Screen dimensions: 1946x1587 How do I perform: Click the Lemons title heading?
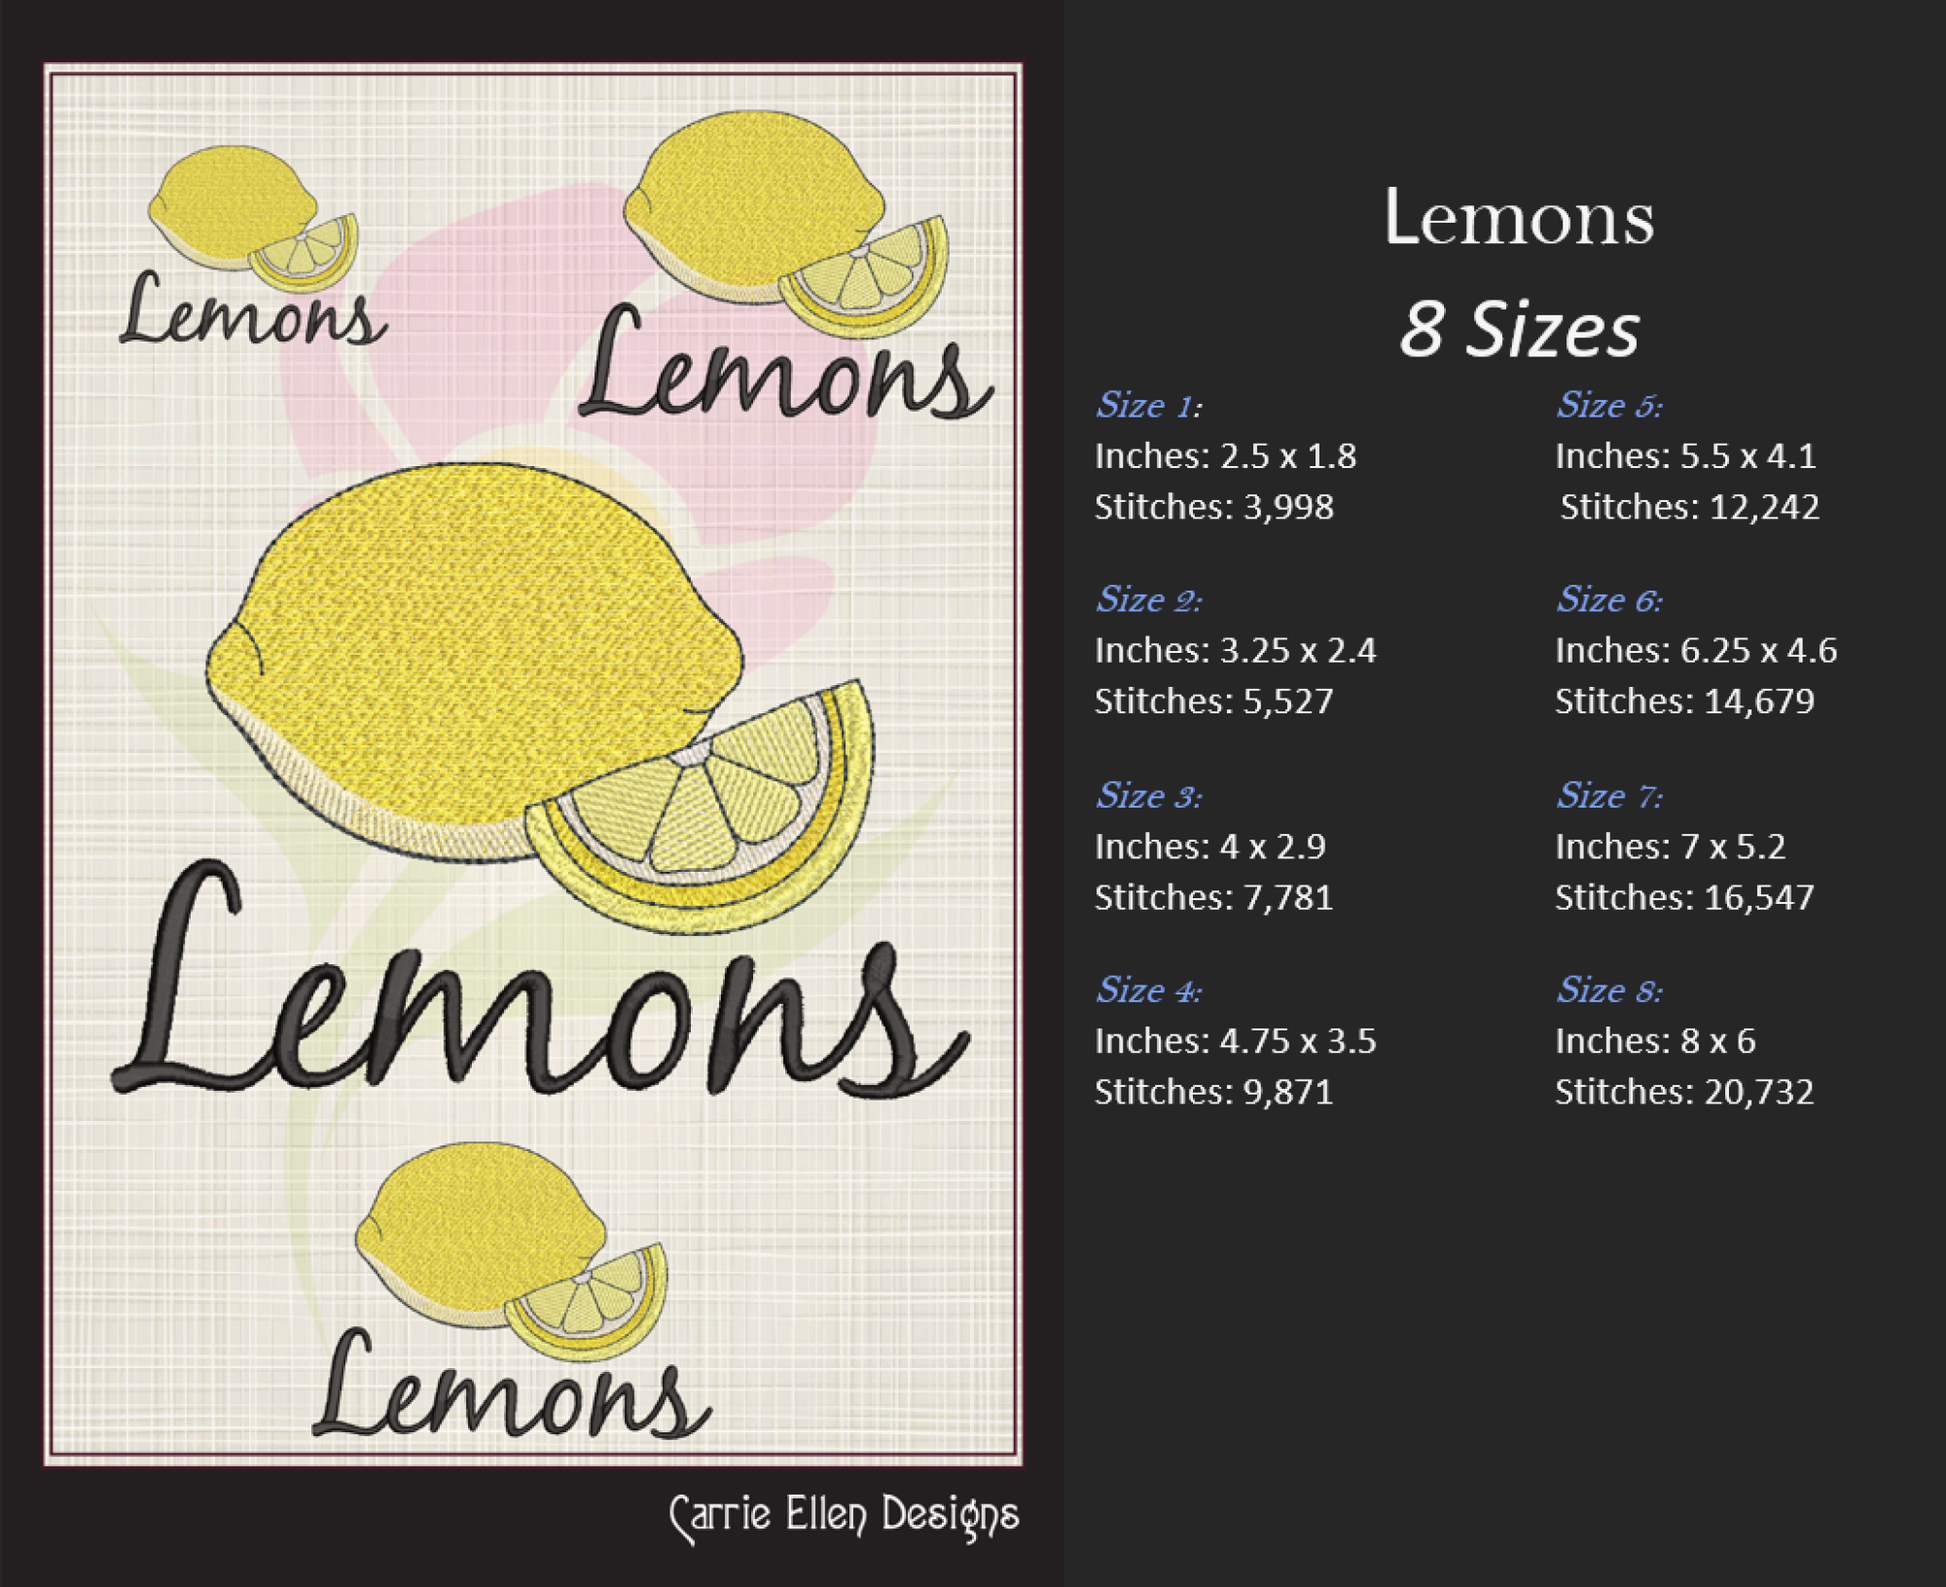pos(1518,217)
